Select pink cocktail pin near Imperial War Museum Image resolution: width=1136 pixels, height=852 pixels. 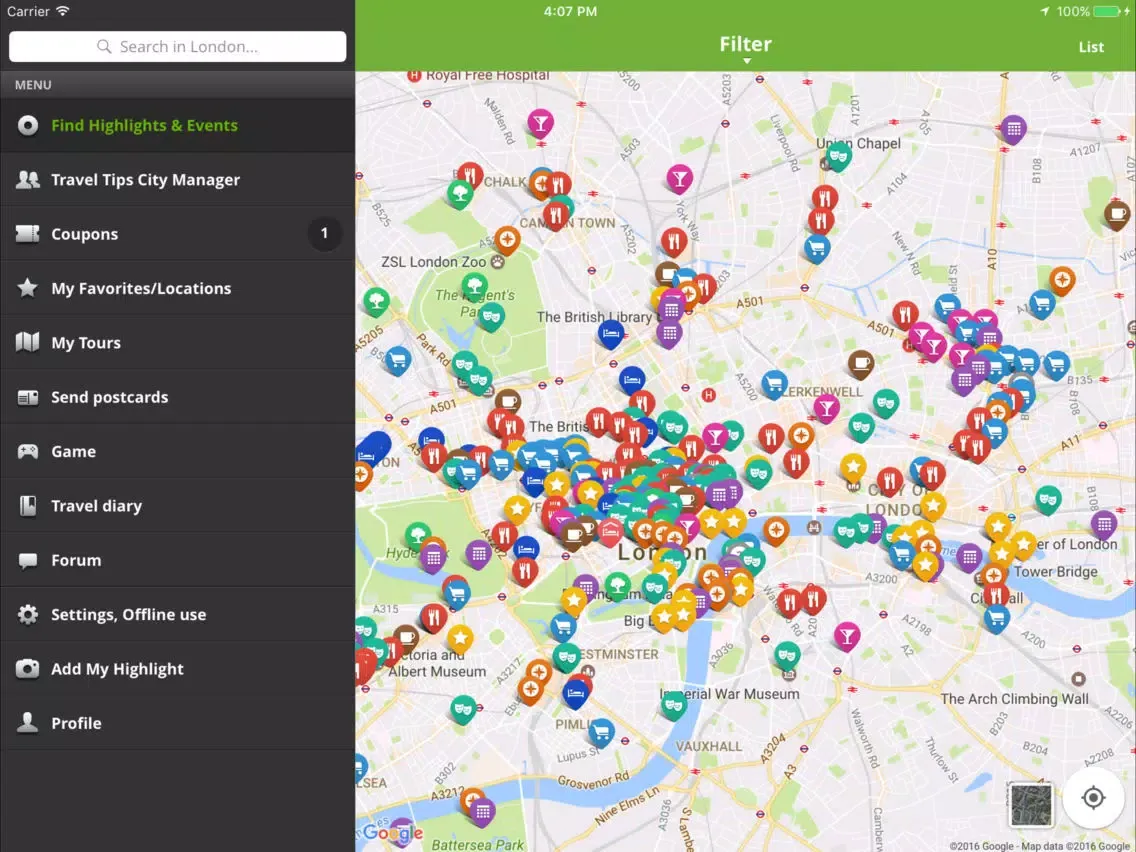click(846, 636)
